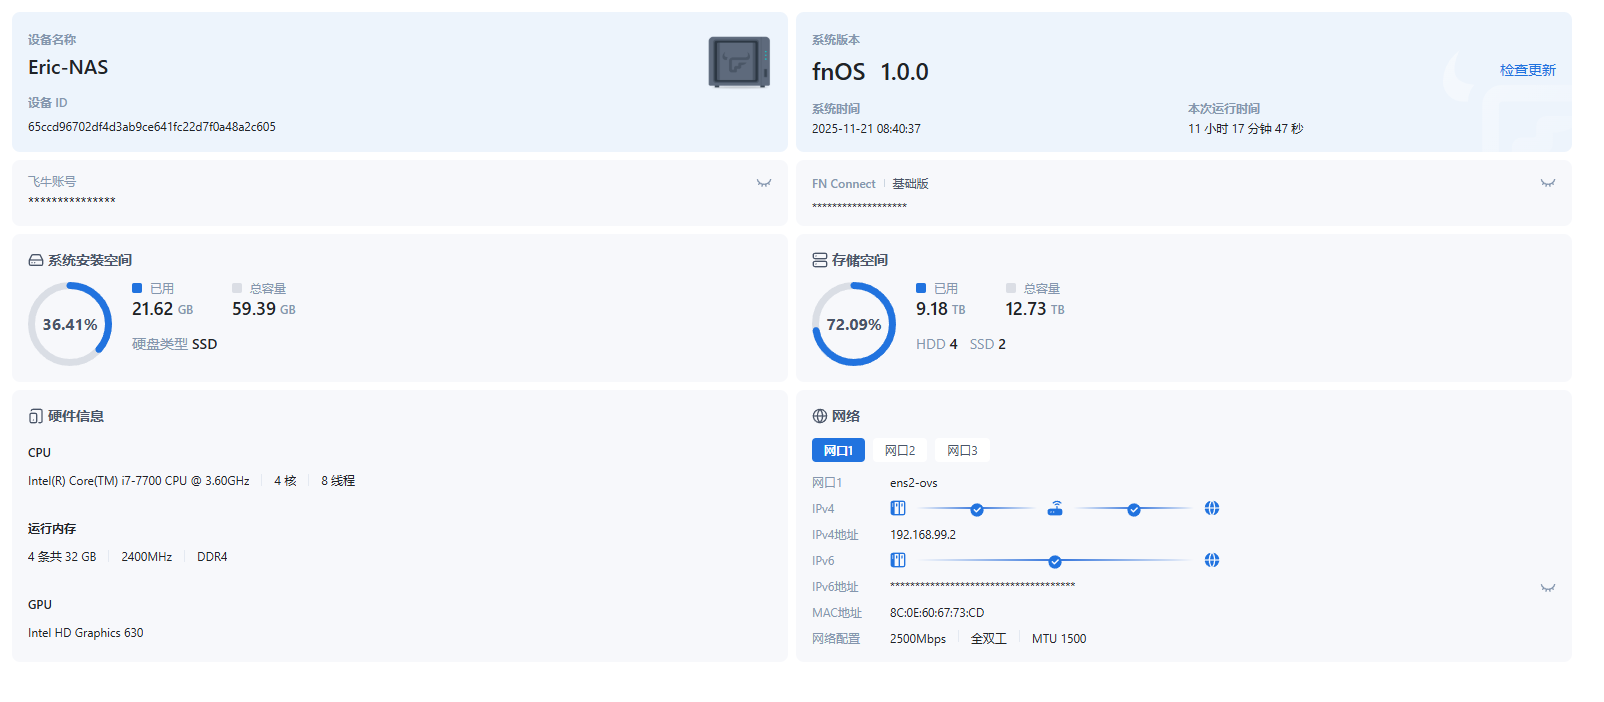
Task: Show the masked IPv6地址 using its eye icon
Action: coord(1548,588)
